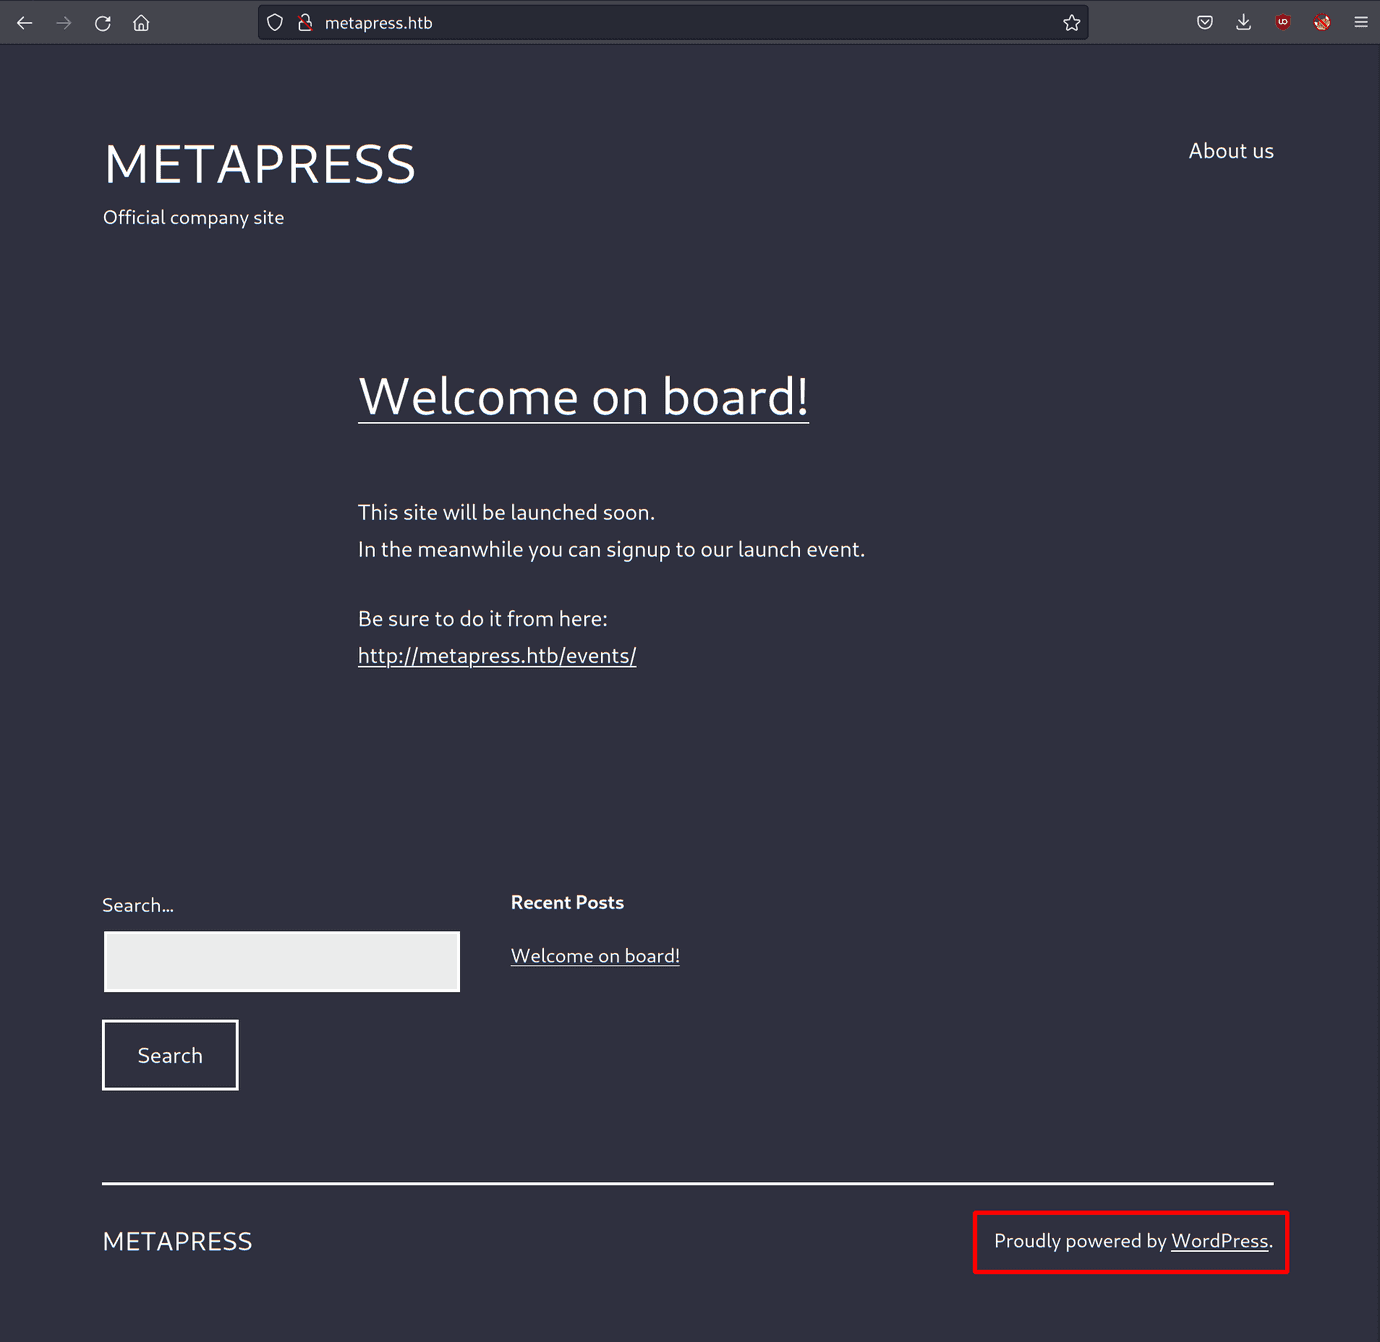Click the Search button below the sidebar
This screenshot has width=1380, height=1342.
coord(170,1055)
